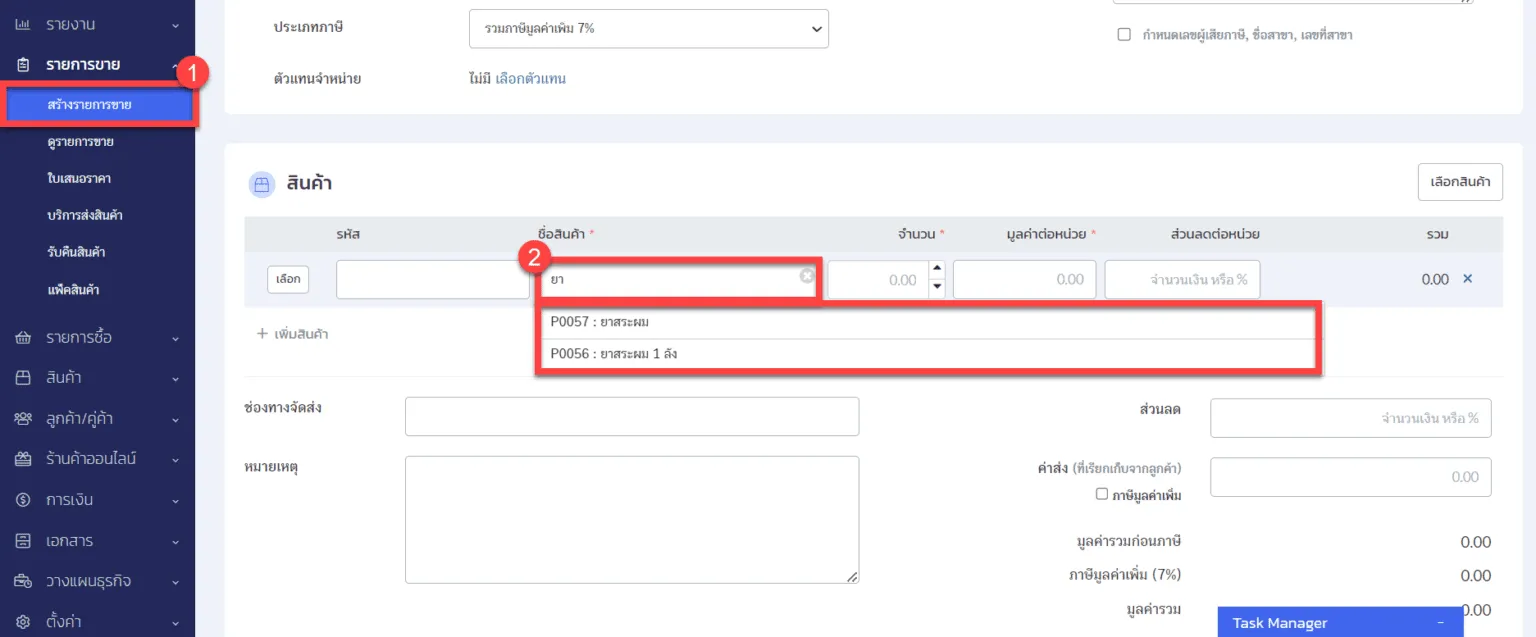Image resolution: width=1536 pixels, height=637 pixels.
Task: Click the เลือกสินค้า button
Action: pyautogui.click(x=1459, y=182)
